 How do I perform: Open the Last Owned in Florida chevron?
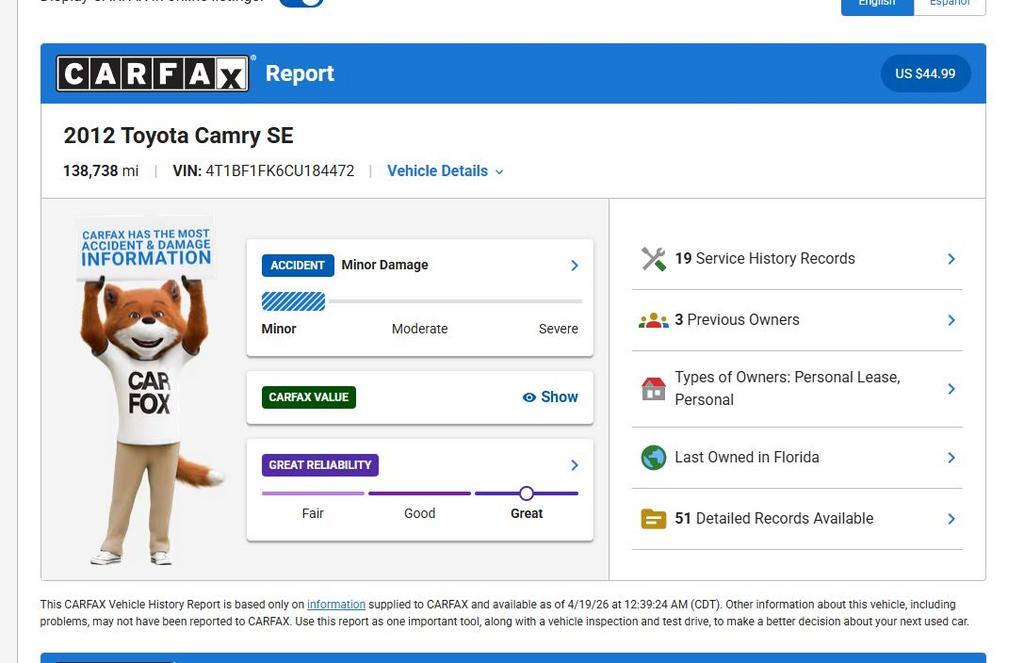[x=952, y=457]
